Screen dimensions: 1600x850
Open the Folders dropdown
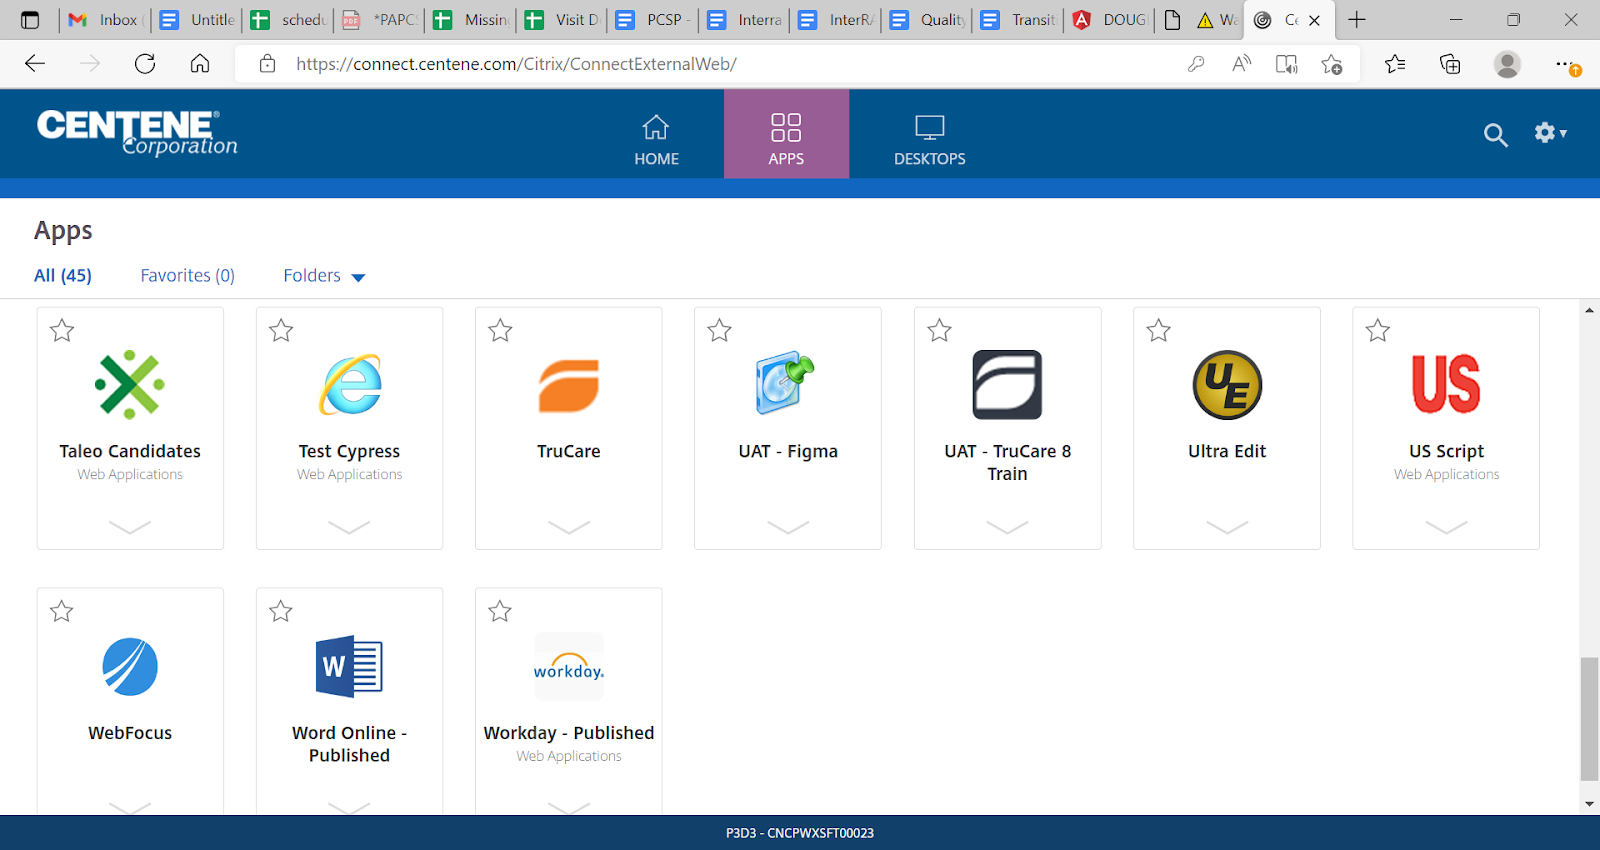pos(324,276)
